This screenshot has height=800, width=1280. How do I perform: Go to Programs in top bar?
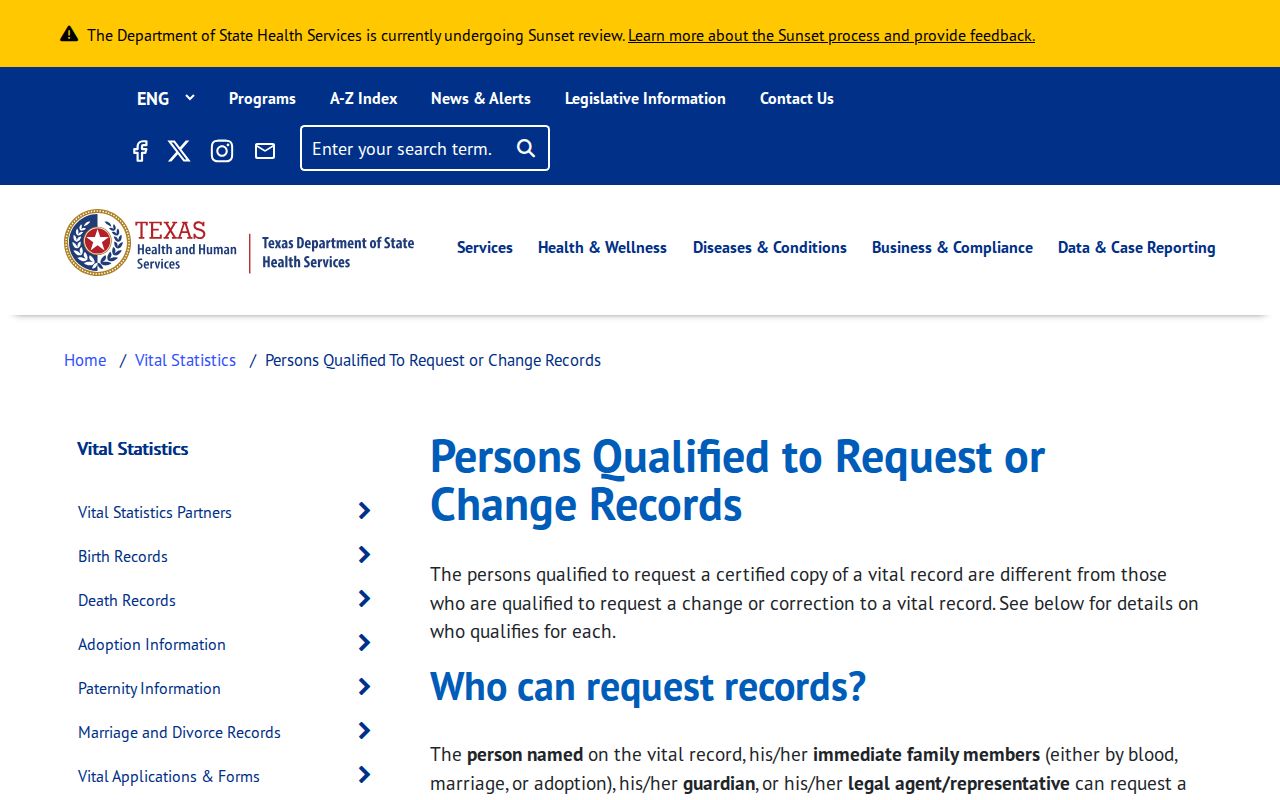[262, 98]
